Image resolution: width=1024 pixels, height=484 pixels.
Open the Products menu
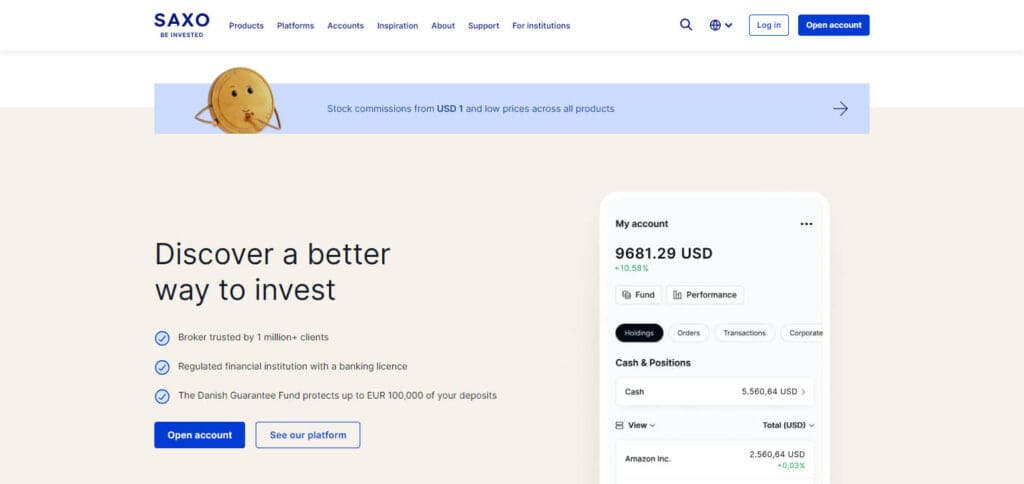246,25
